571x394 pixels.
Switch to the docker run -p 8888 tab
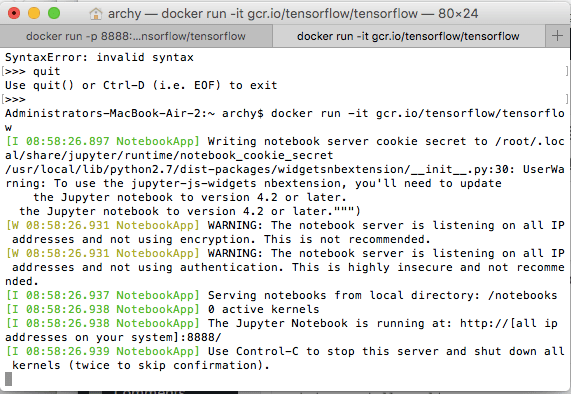pos(136,36)
